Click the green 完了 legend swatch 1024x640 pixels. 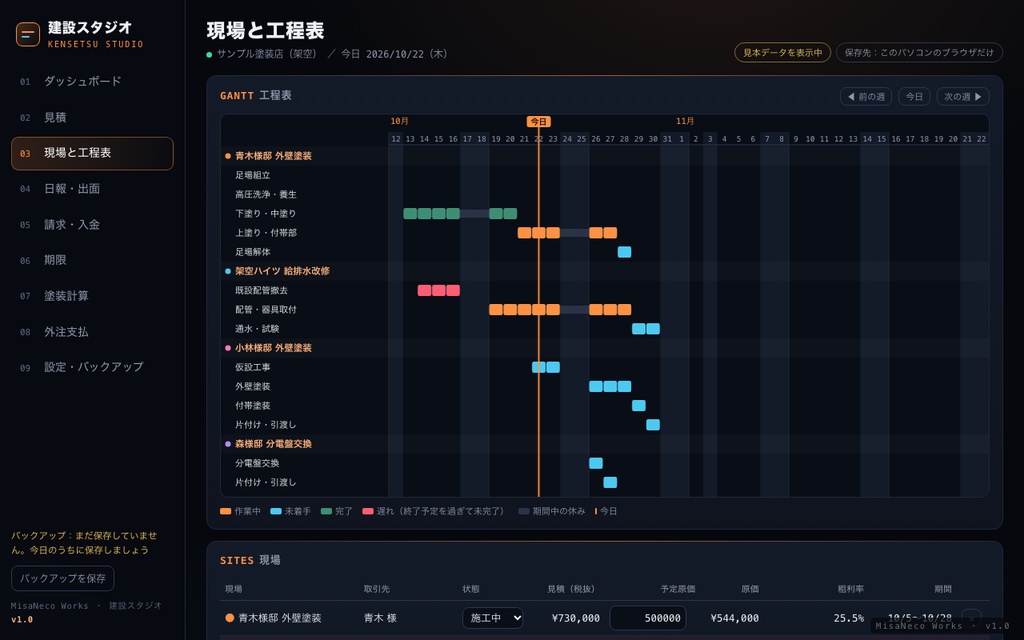pos(327,511)
